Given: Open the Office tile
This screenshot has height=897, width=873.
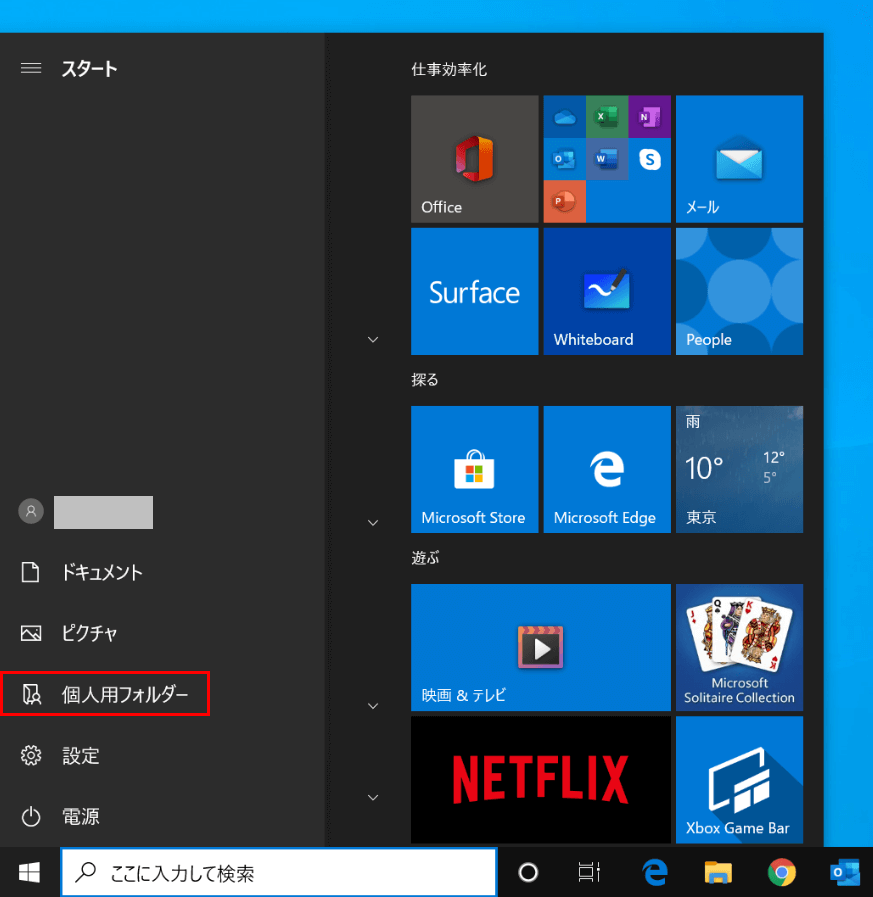Looking at the screenshot, I should pos(474,159).
